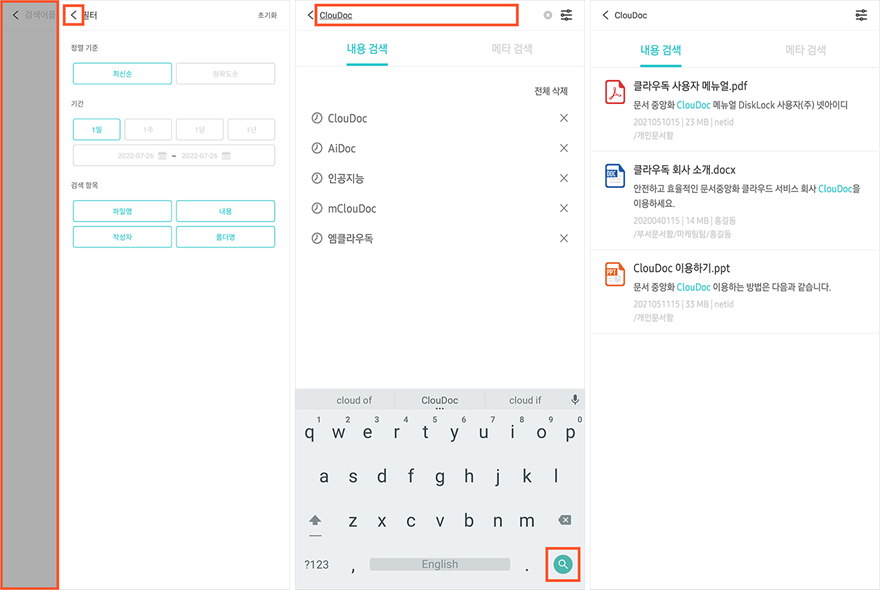
Task: Pick the 'cloud if' keyboard suggestion
Action: click(525, 400)
